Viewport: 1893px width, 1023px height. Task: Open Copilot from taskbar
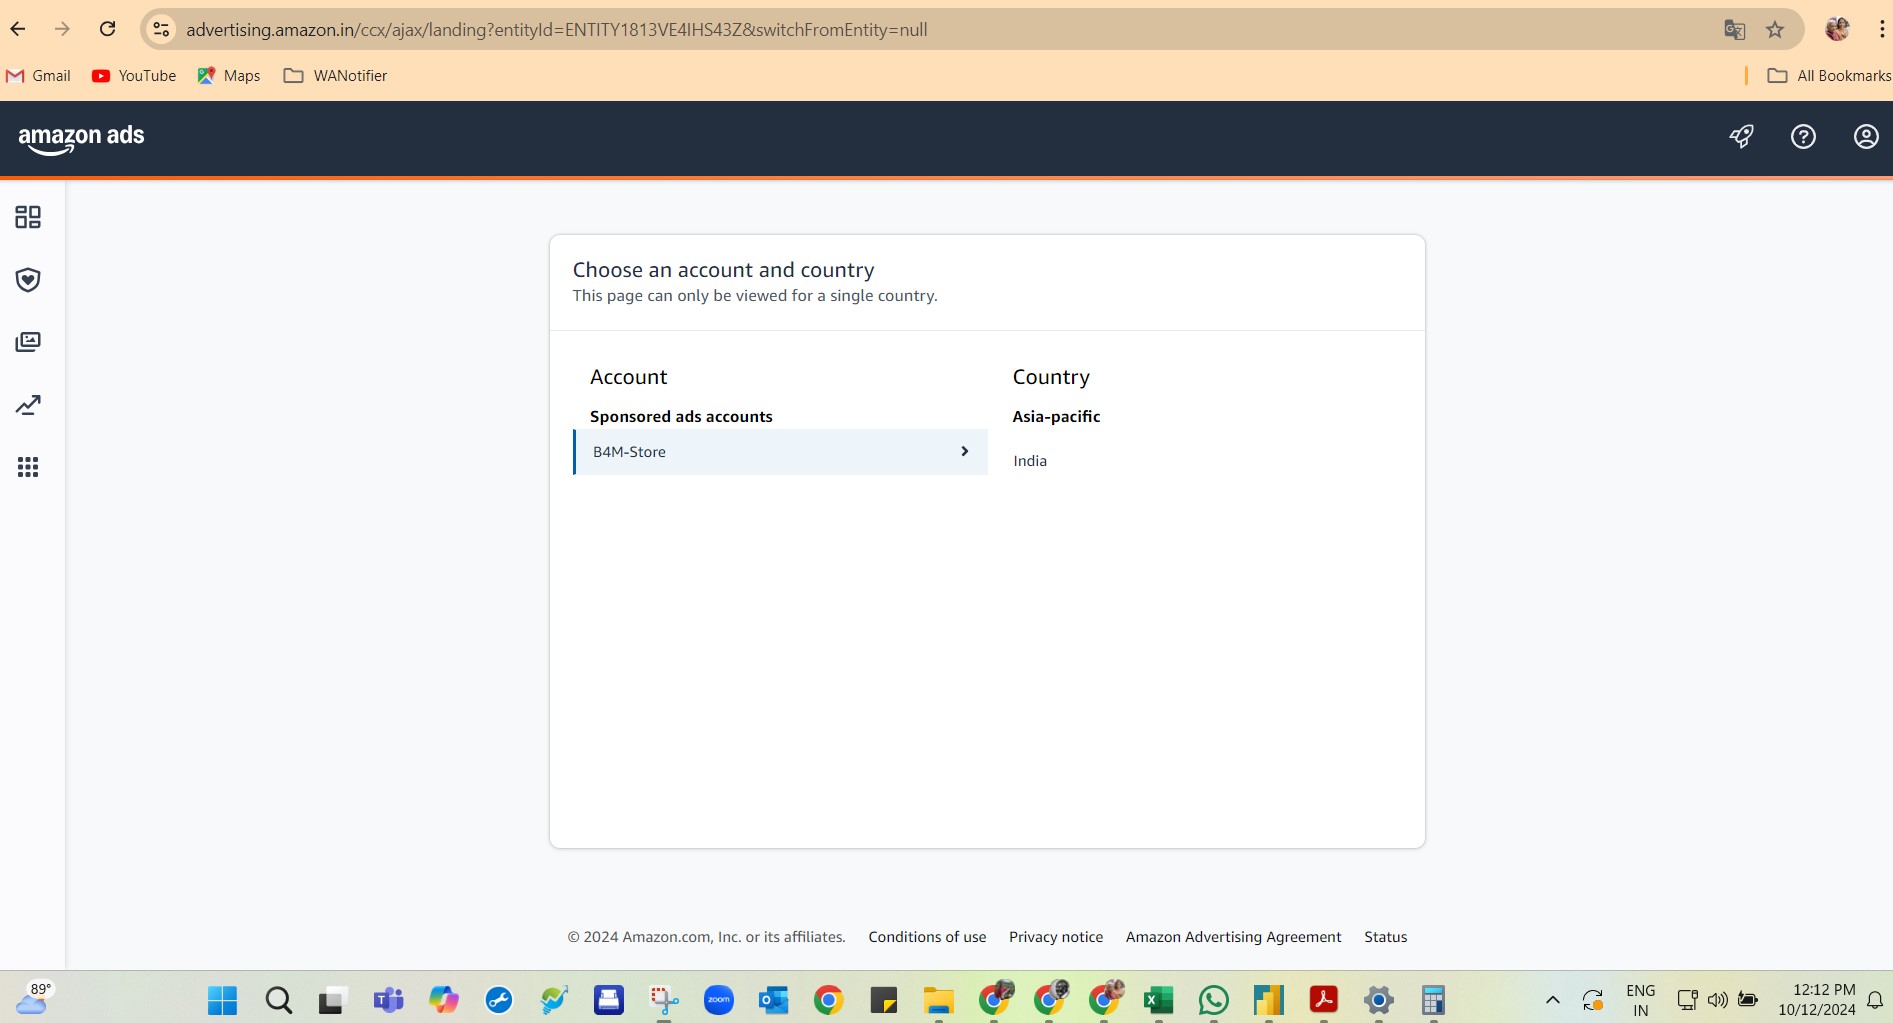[443, 1000]
